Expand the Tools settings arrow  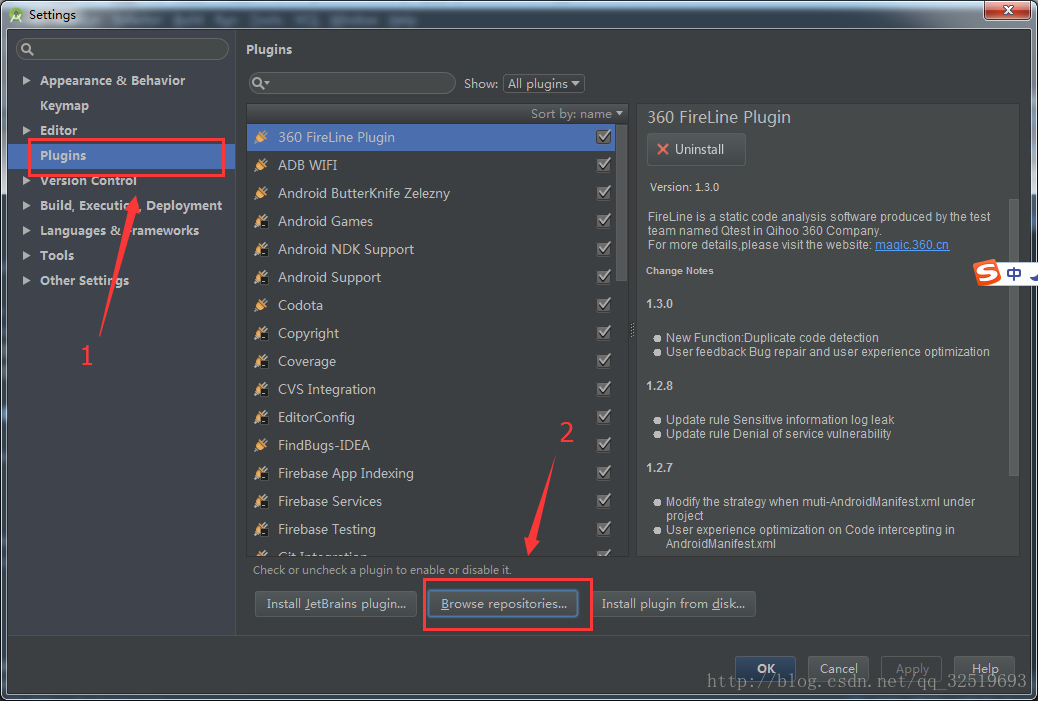26,256
